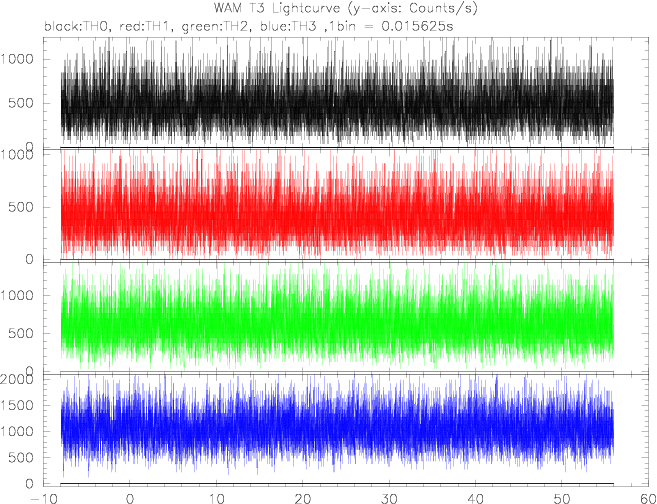The image size is (657, 504).
Task: Click x-axis label "50"
Action: coord(562,498)
